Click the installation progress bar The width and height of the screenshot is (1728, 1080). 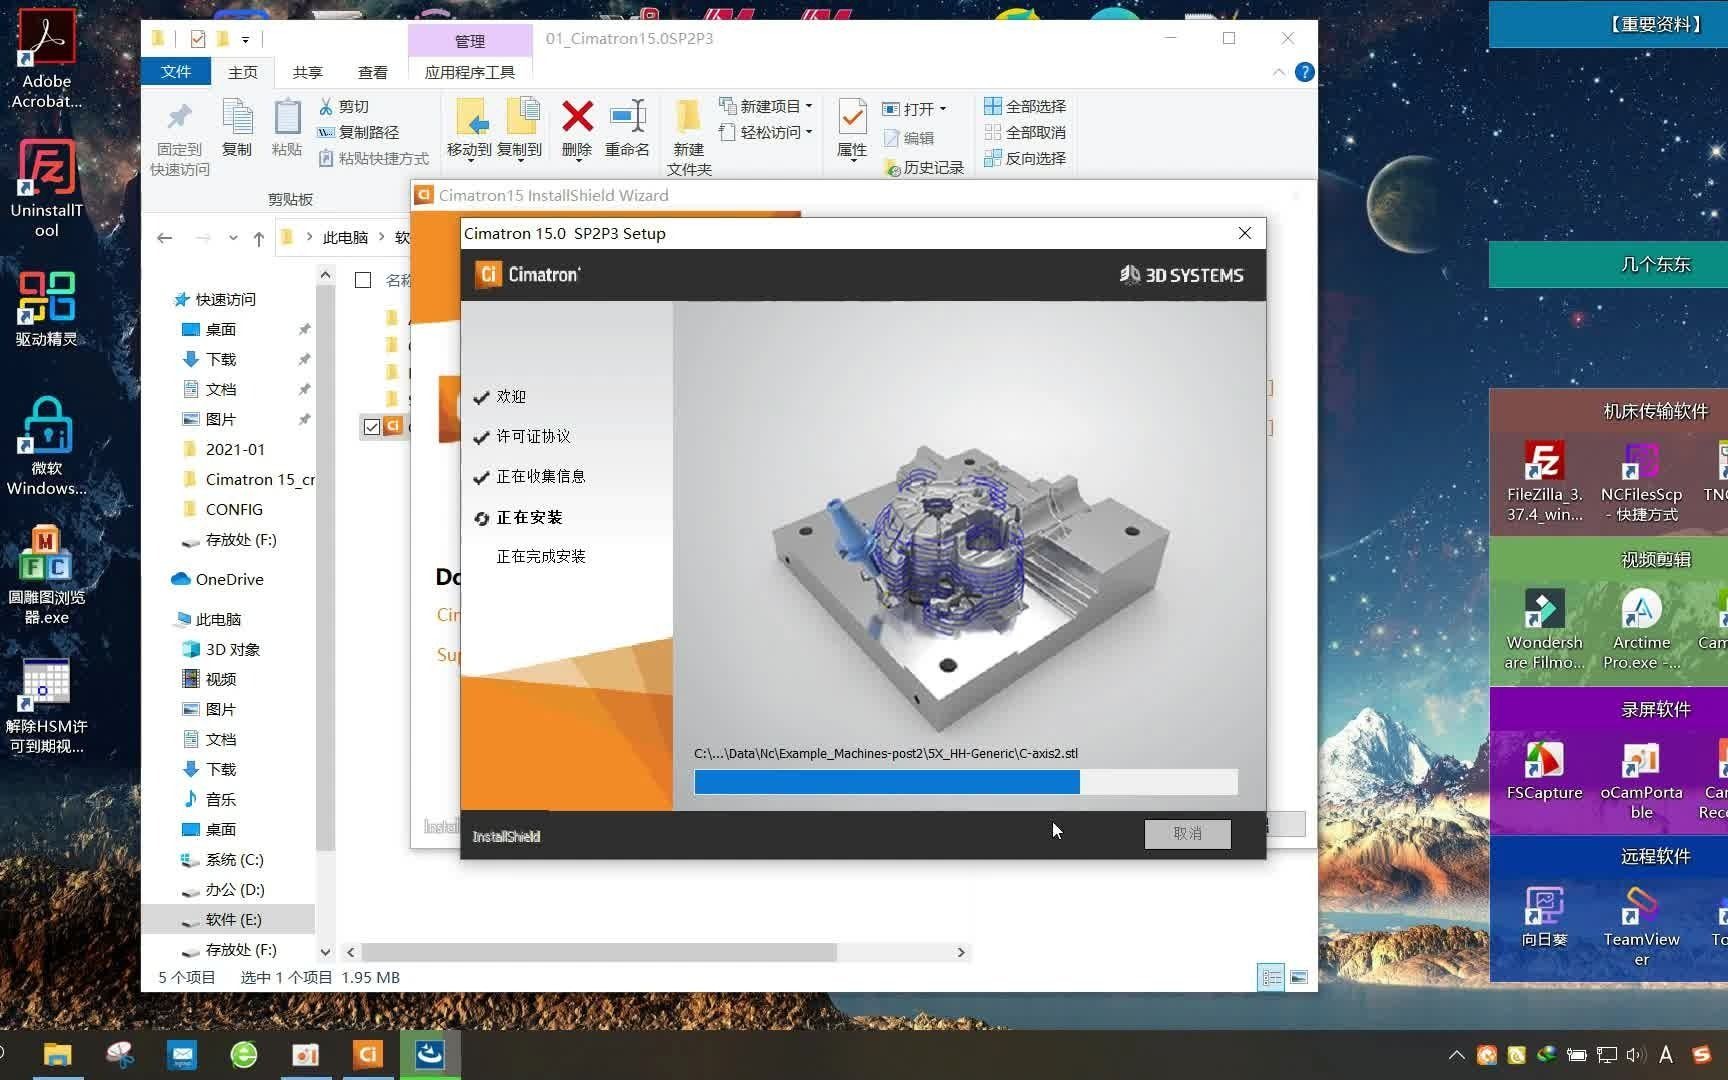[x=965, y=782]
